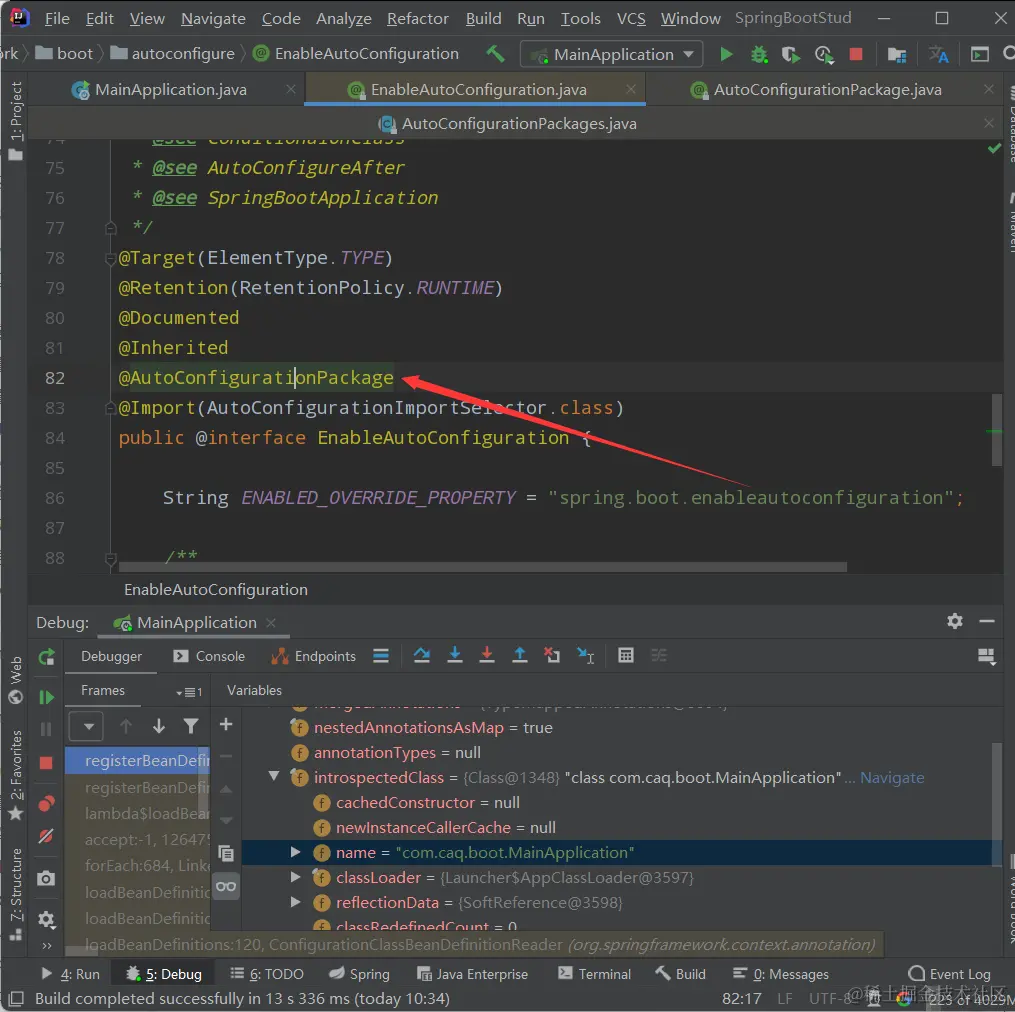Stop the process with the top toolbar red square

click(856, 54)
